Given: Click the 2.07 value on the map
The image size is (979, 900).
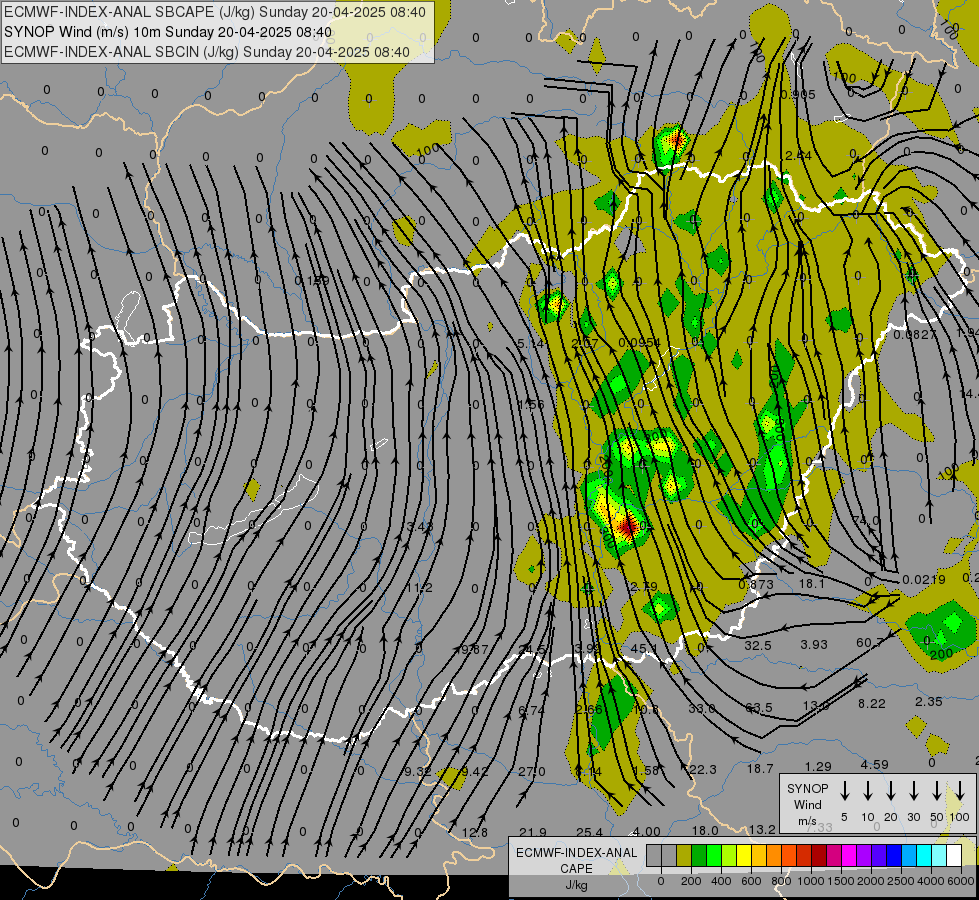Looking at the screenshot, I should 584,343.
